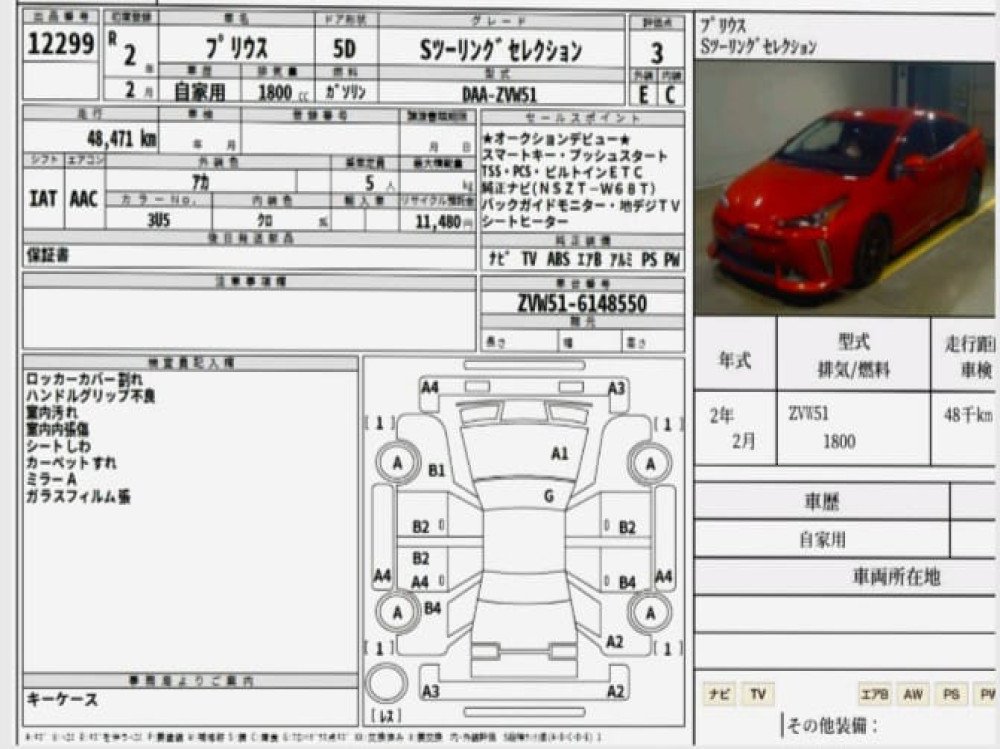Click the 車両所在地 vehicle location header
The image size is (1000, 749).
coord(895,576)
